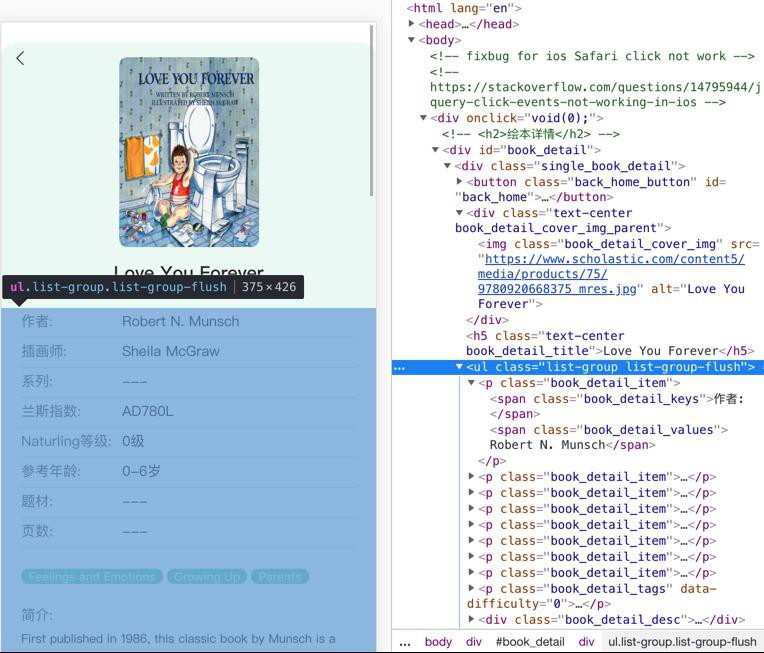The height and width of the screenshot is (653, 764).
Task: Click the html lang="en" line
Action: pos(464,8)
